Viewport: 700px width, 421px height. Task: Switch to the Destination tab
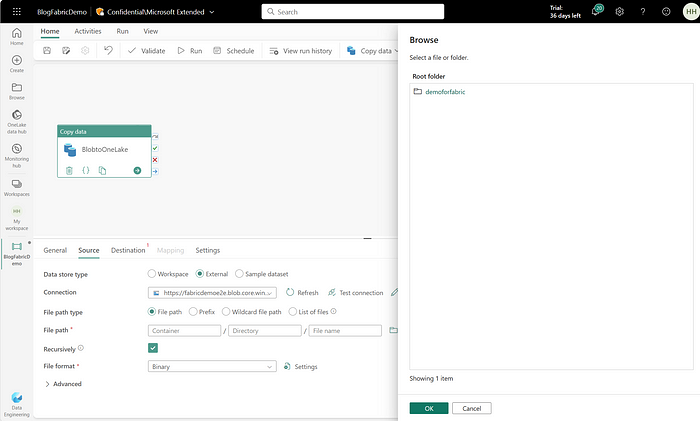(128, 250)
